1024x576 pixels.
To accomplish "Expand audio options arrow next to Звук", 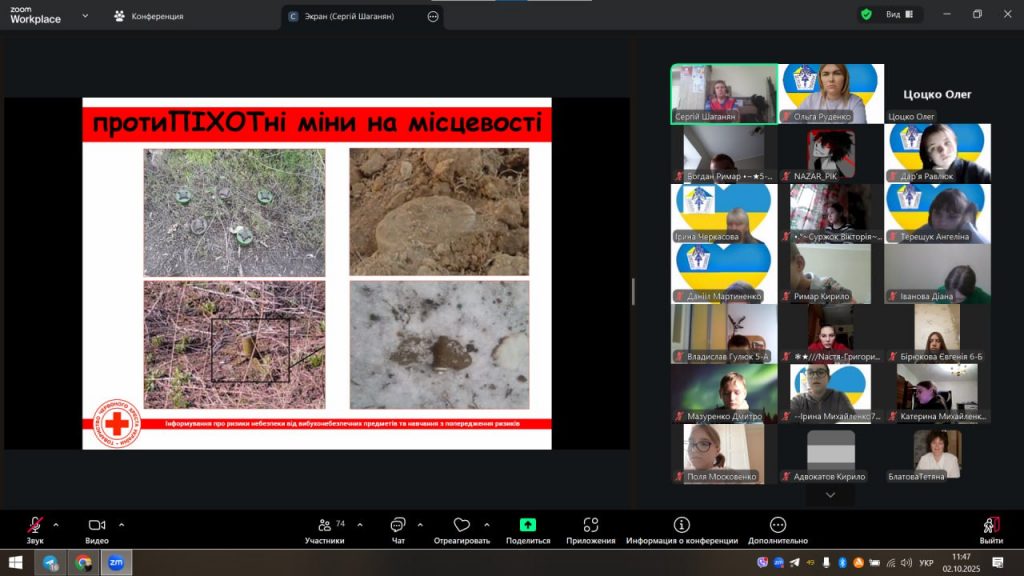I will click(56, 524).
